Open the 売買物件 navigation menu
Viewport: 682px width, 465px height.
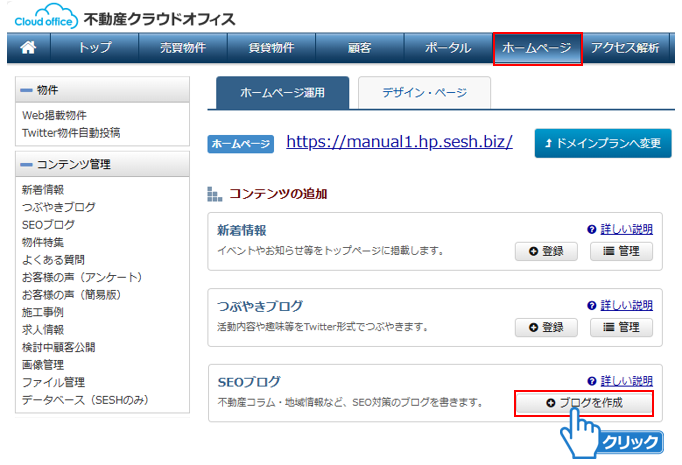pyautogui.click(x=184, y=48)
